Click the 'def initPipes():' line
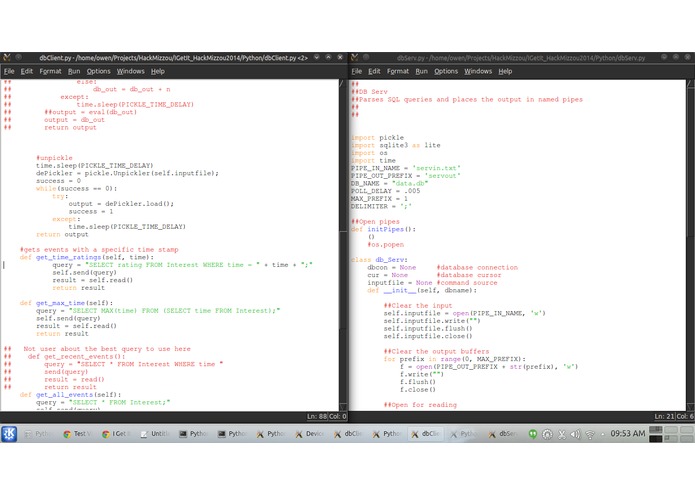This screenshot has width=695, height=494. tap(383, 229)
